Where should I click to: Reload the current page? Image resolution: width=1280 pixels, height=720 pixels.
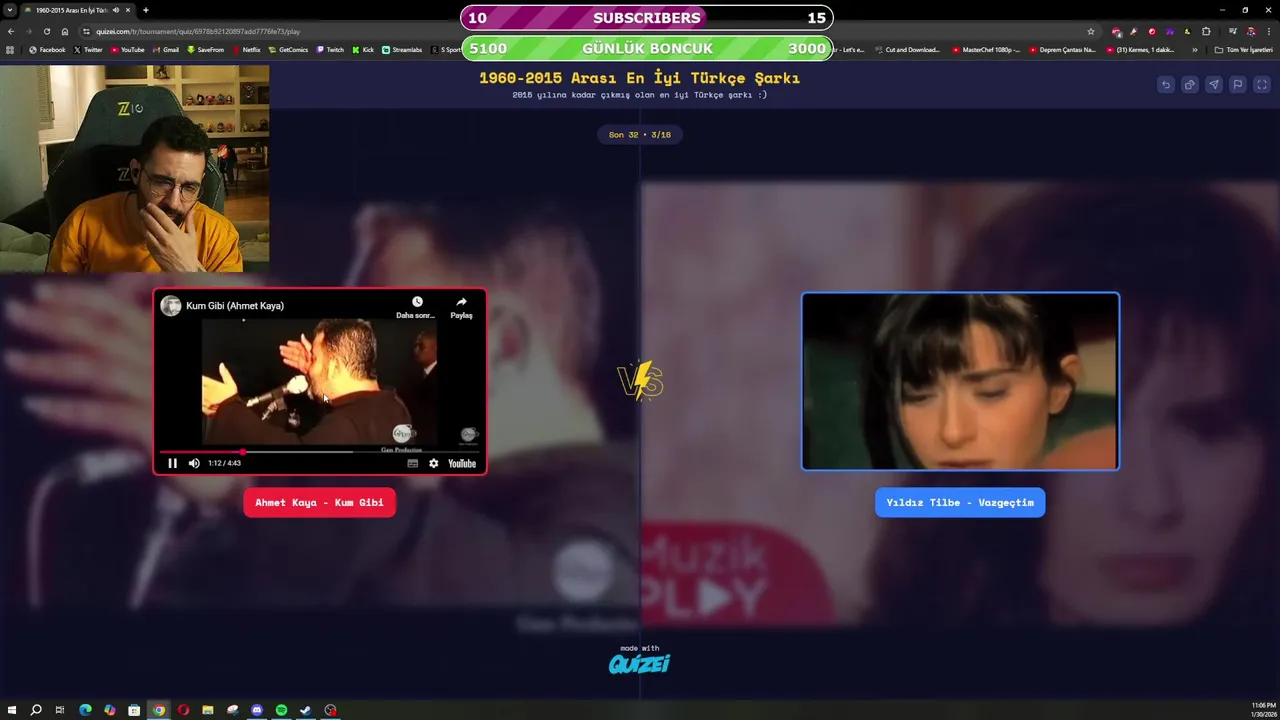[x=46, y=31]
